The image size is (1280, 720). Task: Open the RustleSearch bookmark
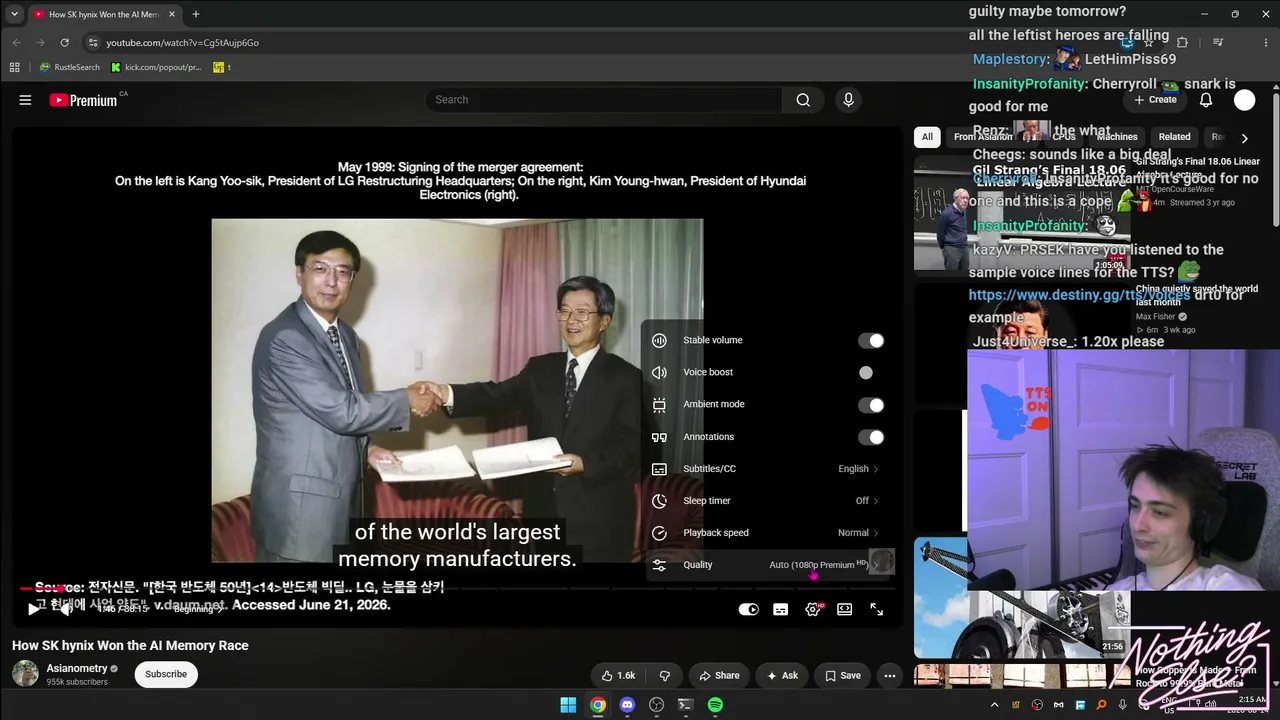(70, 67)
